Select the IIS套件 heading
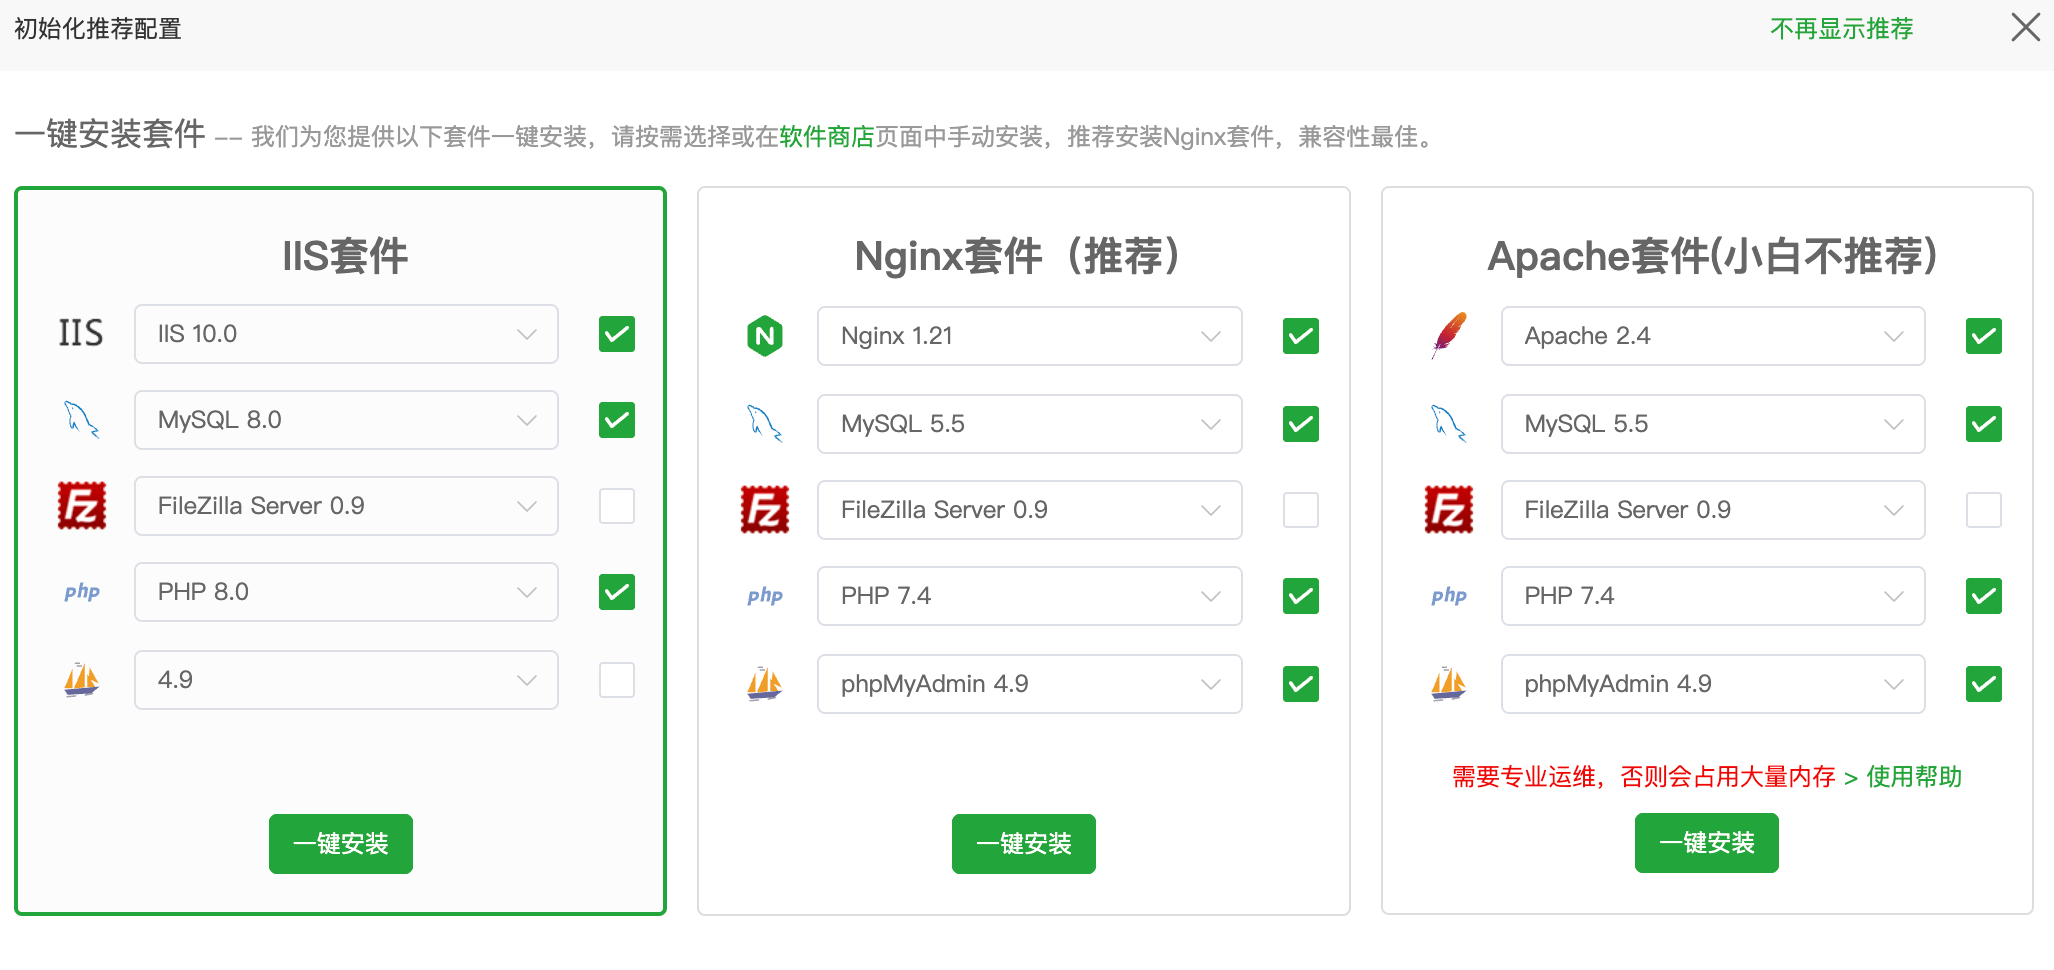Screen dimensions: 2054x970 (345, 256)
